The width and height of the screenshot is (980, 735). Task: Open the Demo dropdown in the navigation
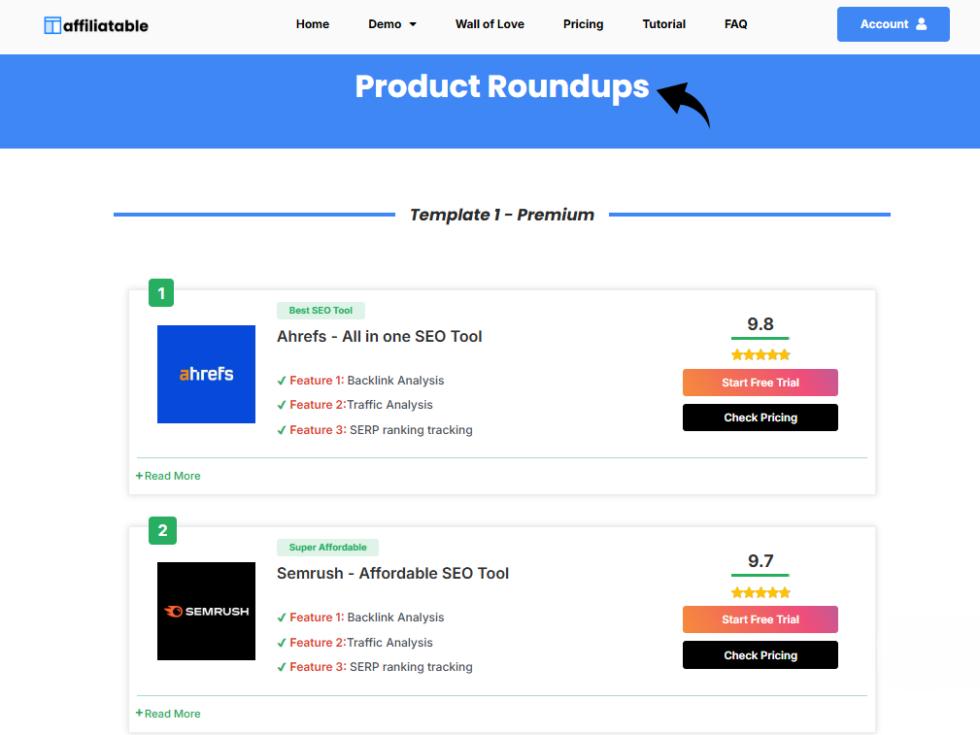click(392, 24)
